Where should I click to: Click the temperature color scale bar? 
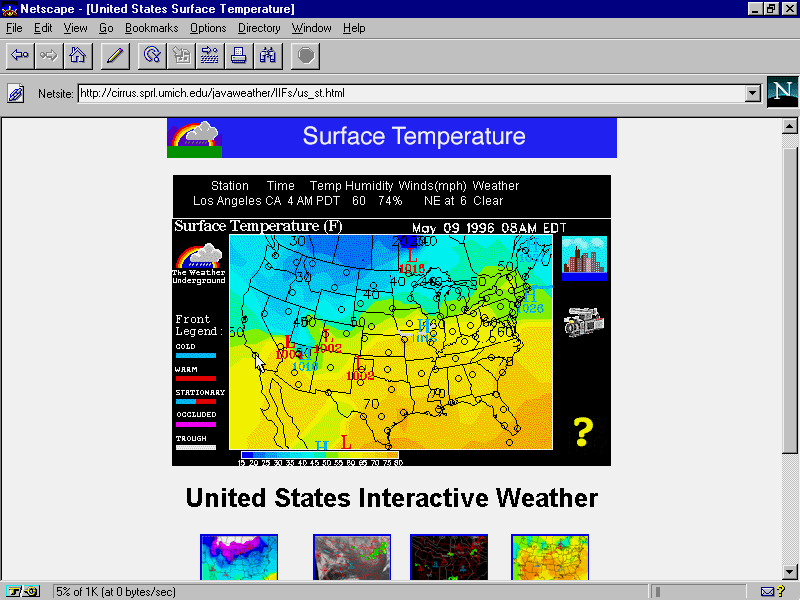pos(320,456)
